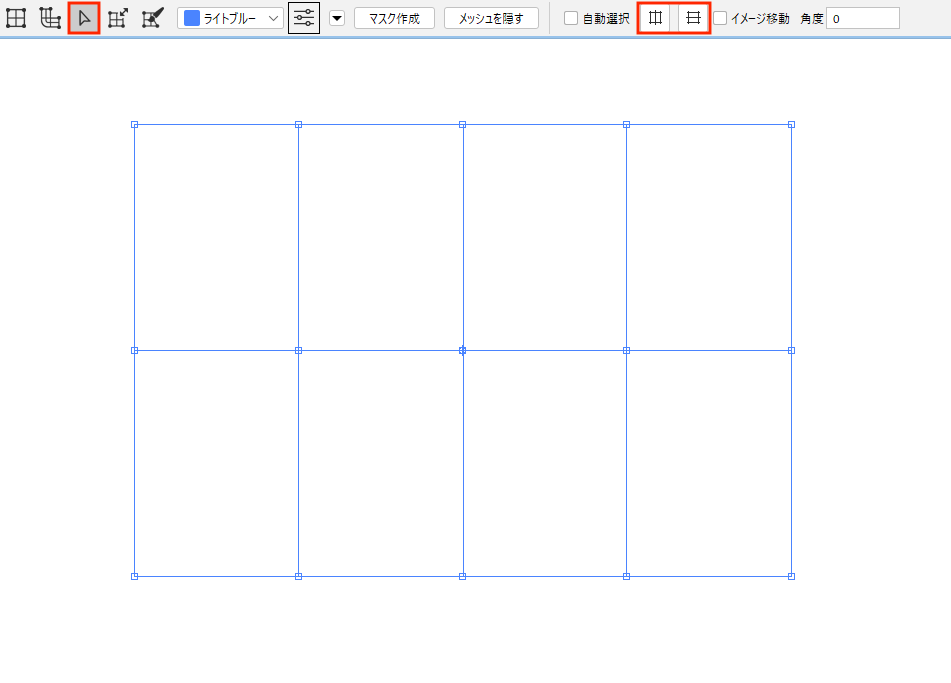Click the vertical lines mesh icon
Viewport: 951px width, 683px height.
655,18
